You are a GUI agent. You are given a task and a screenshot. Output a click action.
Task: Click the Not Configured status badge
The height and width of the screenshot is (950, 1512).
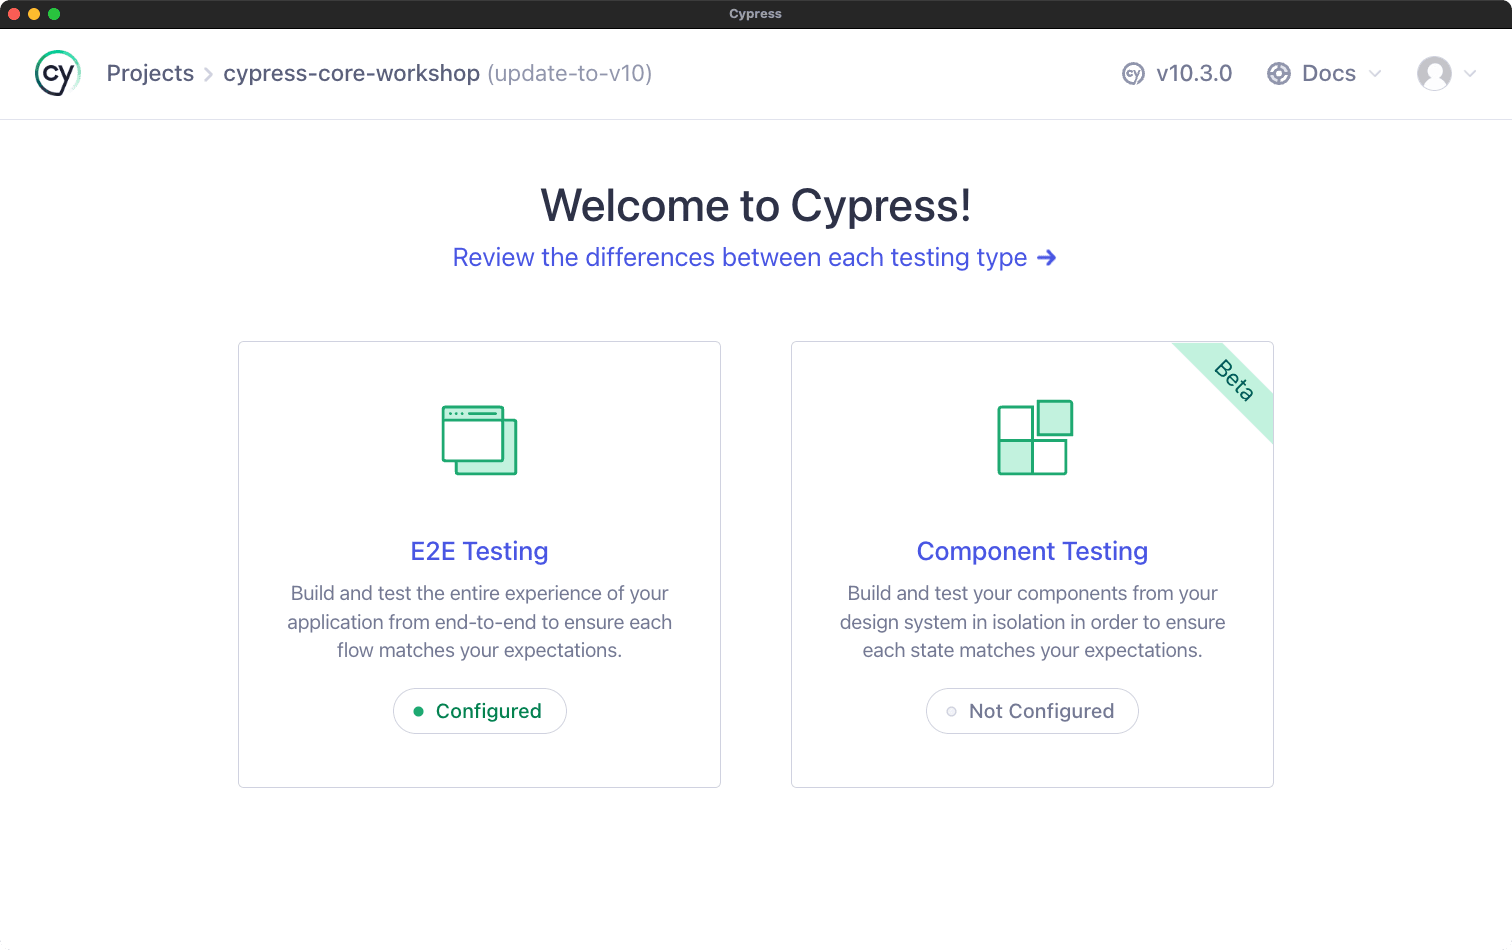(1032, 711)
